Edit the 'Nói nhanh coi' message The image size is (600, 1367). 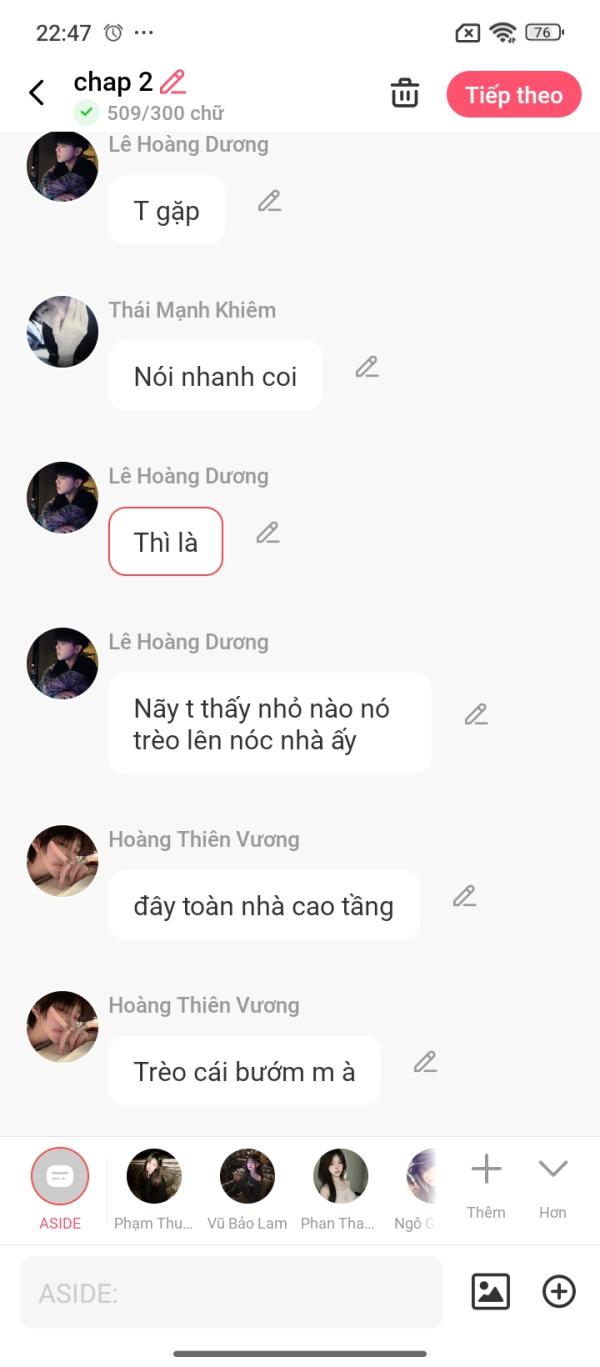(367, 367)
